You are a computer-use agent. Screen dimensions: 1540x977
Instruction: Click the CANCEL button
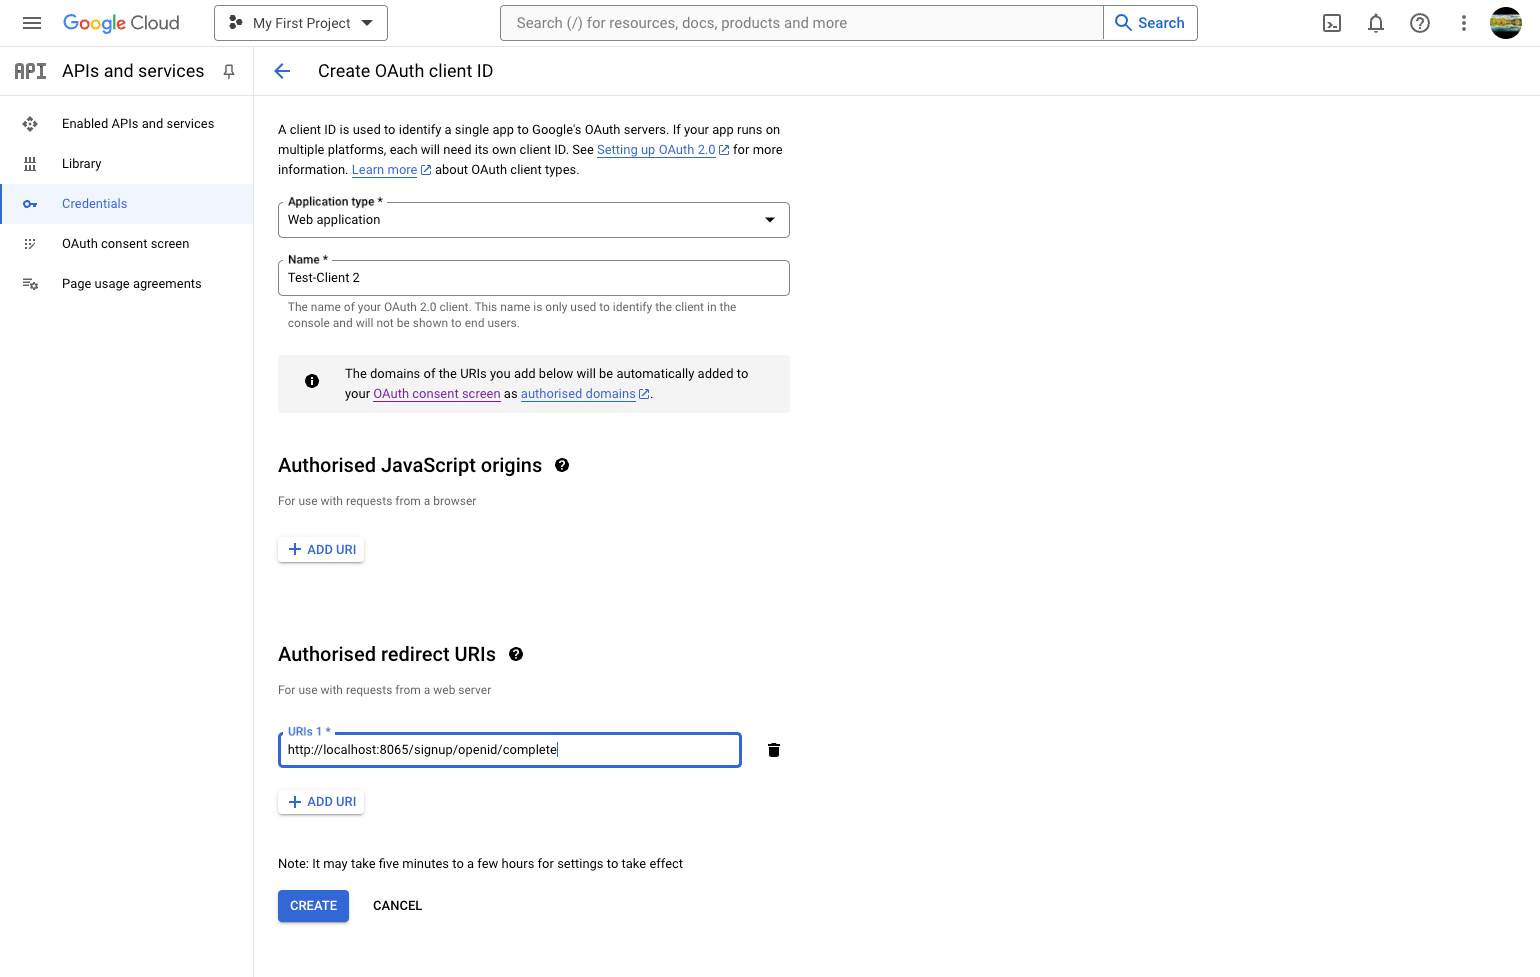[398, 906]
